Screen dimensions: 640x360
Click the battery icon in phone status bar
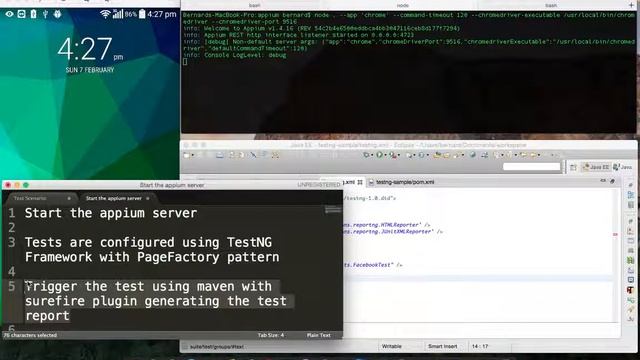142,14
